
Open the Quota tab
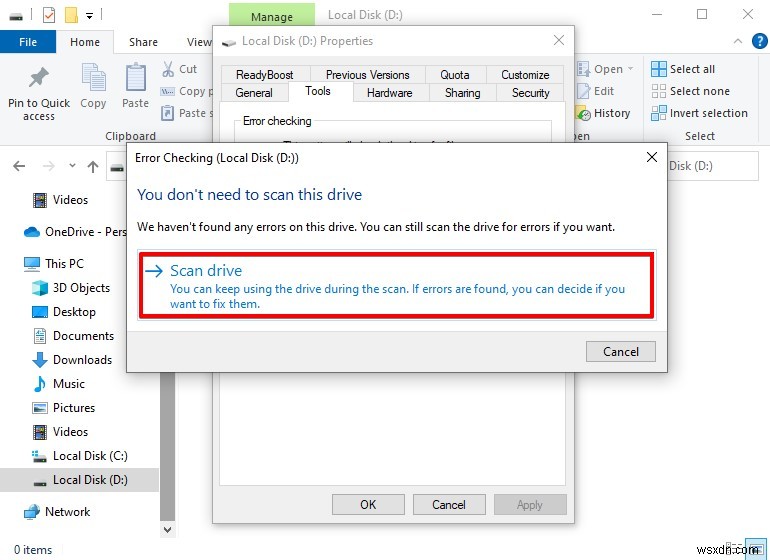click(x=455, y=75)
